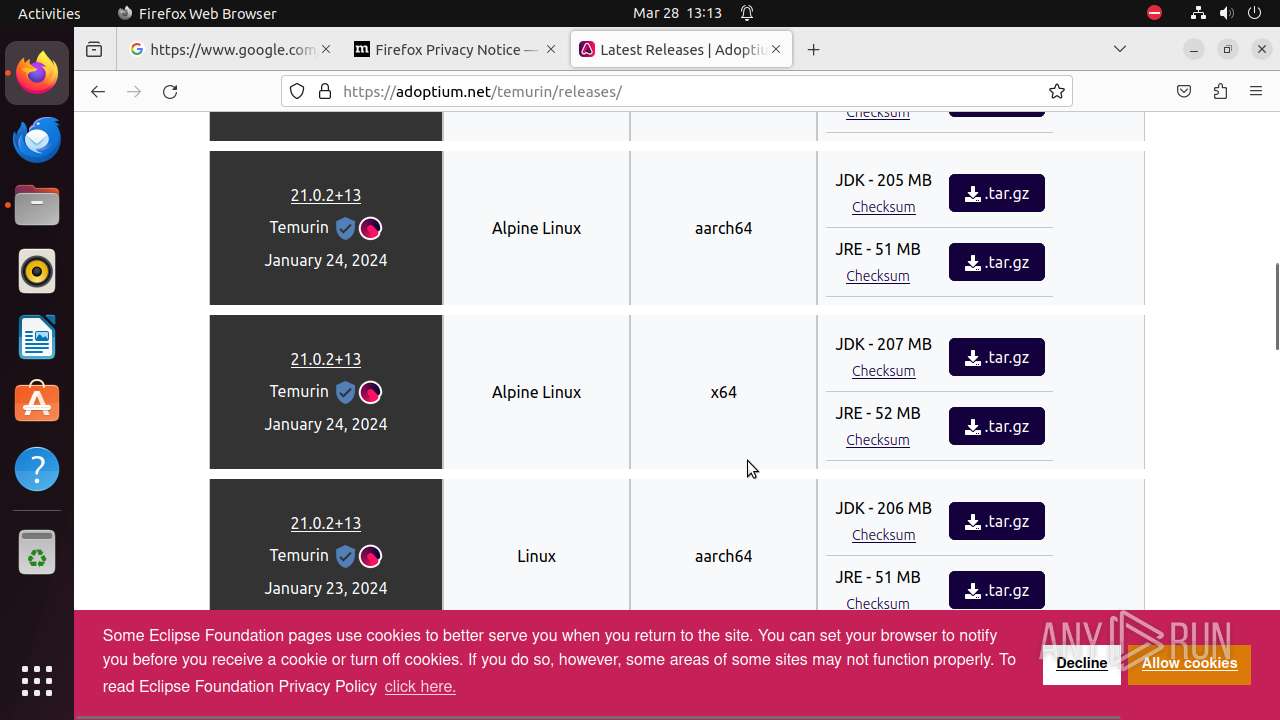
Task: Select the Latest Releases Adoptium tab
Action: click(681, 49)
